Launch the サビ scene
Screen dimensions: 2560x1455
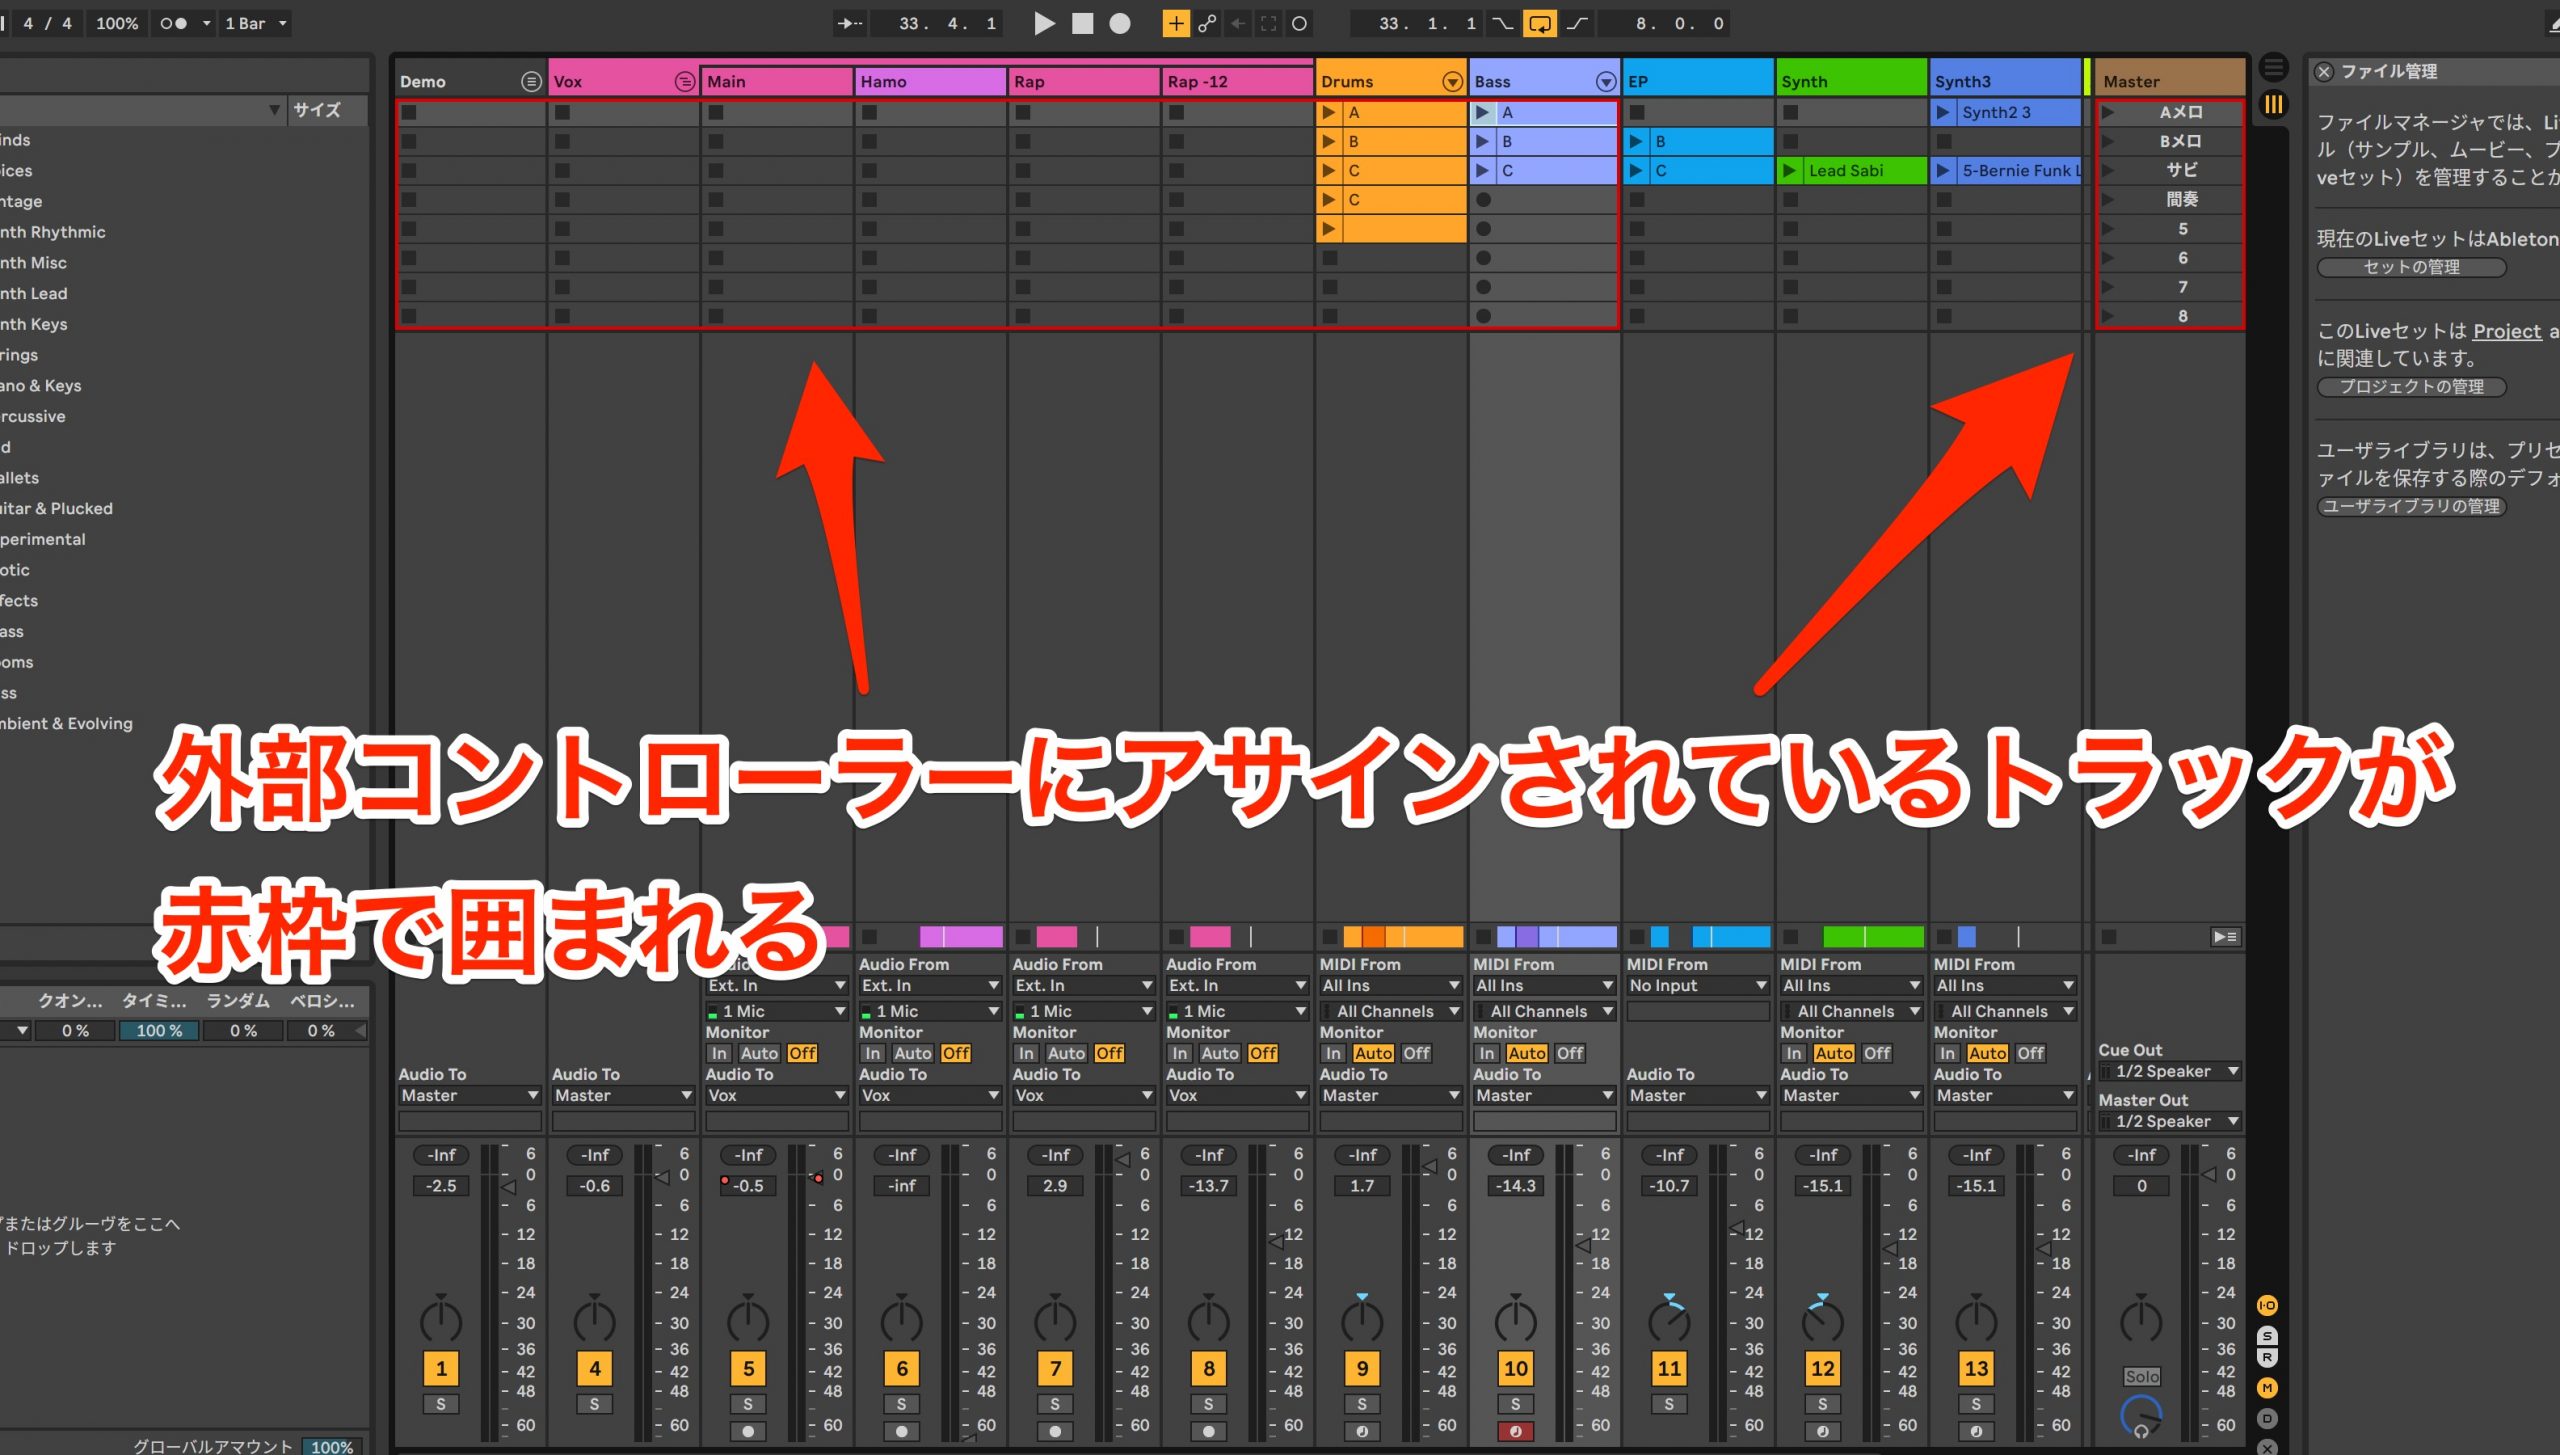2108,170
